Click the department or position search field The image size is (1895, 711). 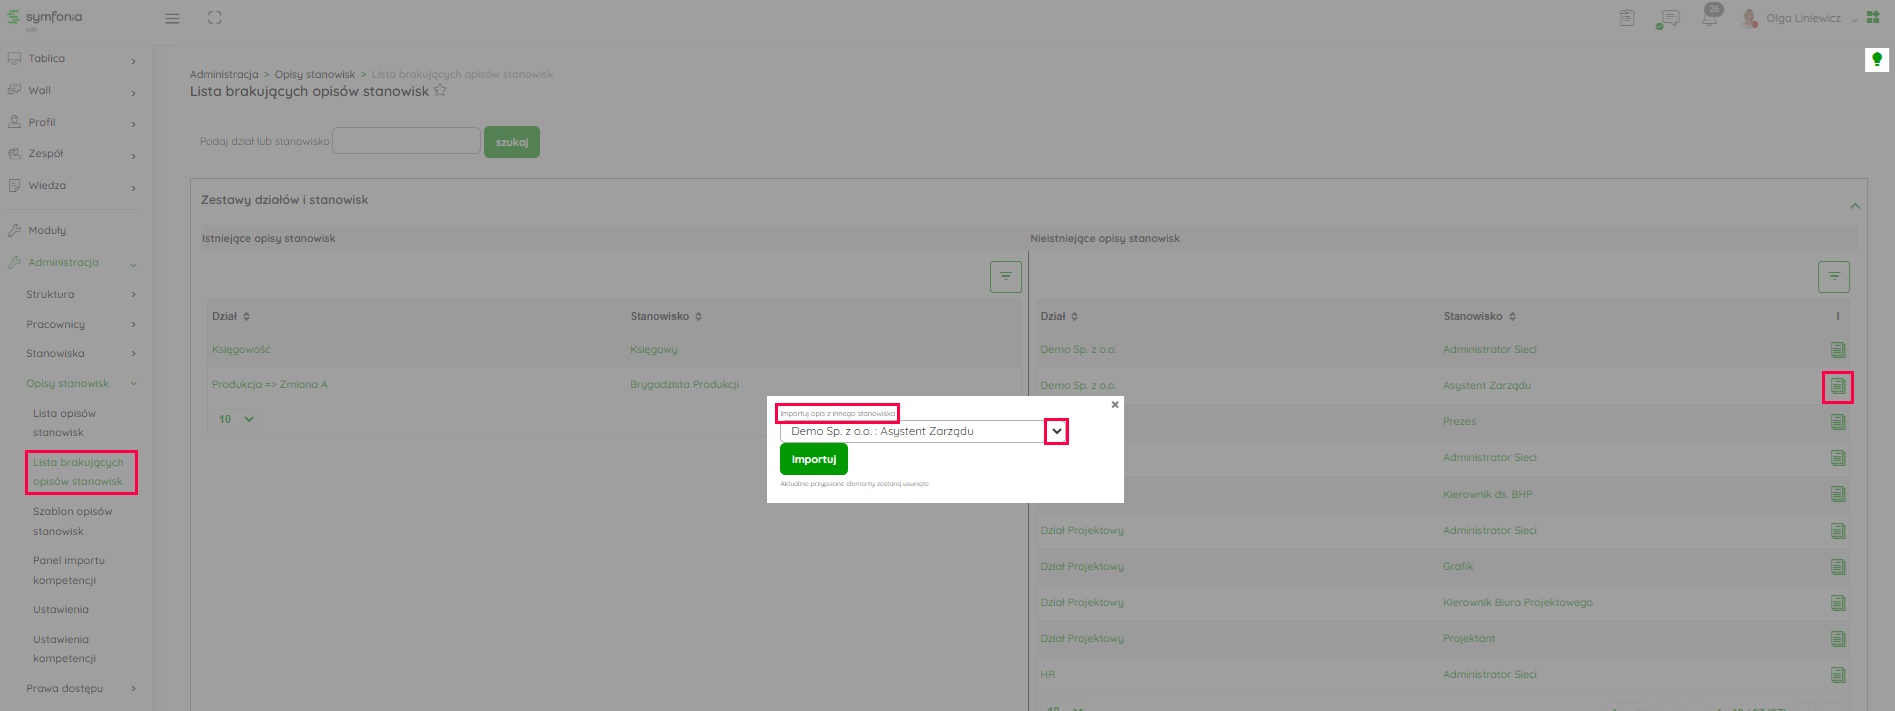[406, 141]
